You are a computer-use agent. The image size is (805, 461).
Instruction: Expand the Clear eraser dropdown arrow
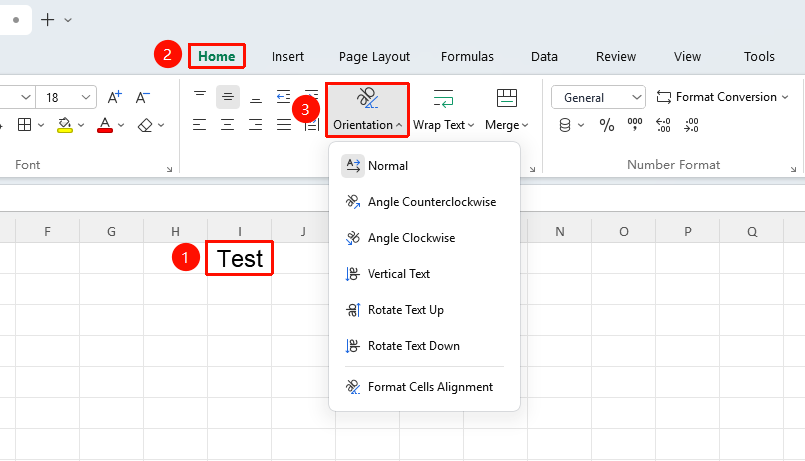coord(161,125)
